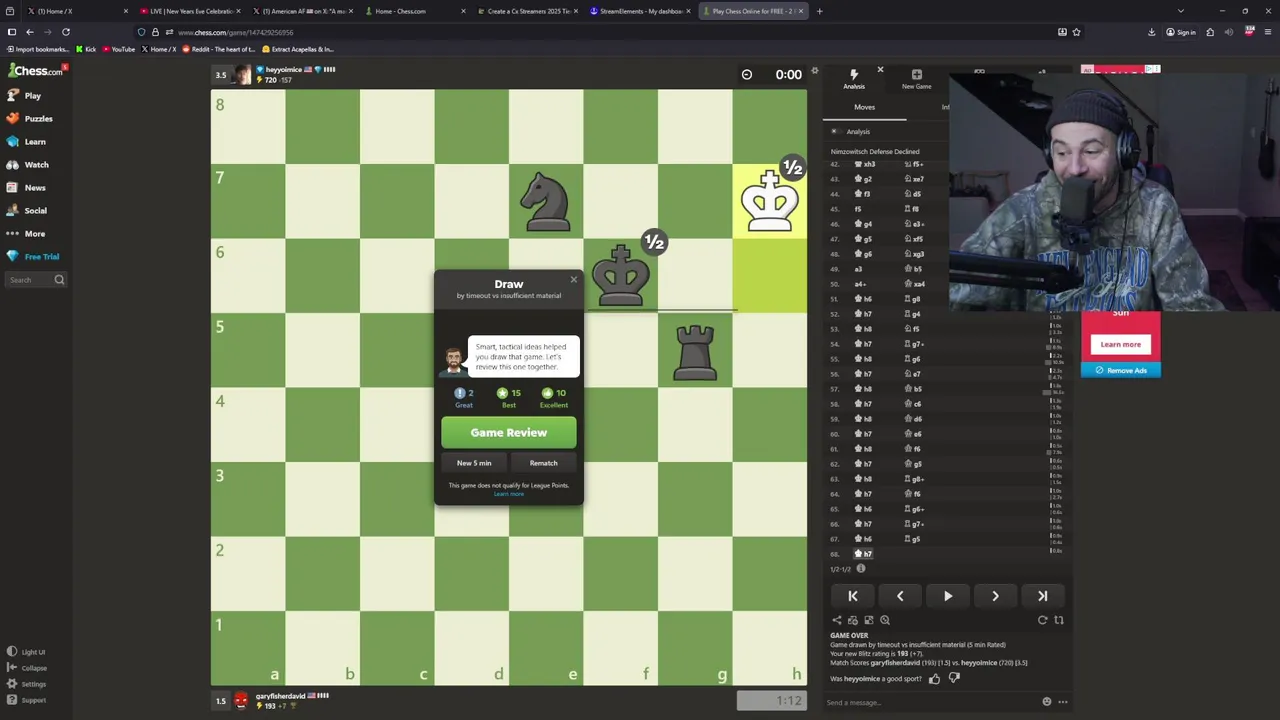Switch to the Moves tab
1280x720 pixels.
point(864,107)
